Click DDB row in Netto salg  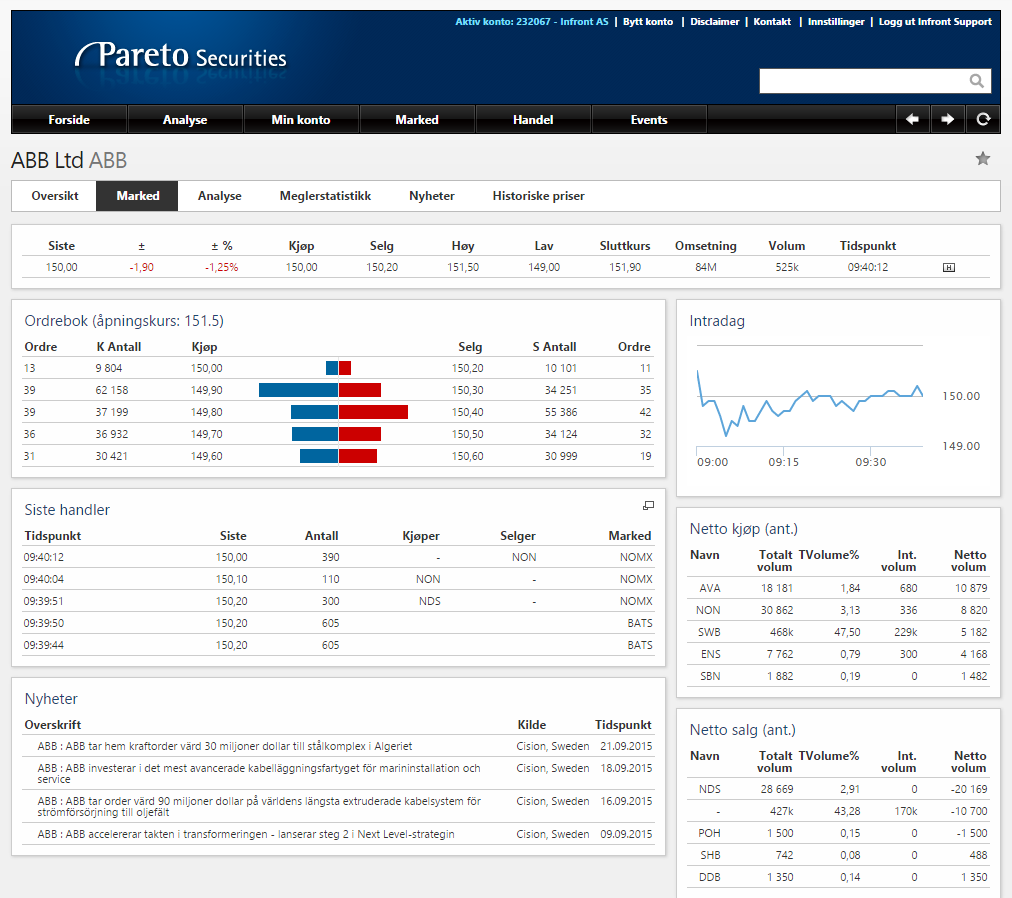coord(838,877)
